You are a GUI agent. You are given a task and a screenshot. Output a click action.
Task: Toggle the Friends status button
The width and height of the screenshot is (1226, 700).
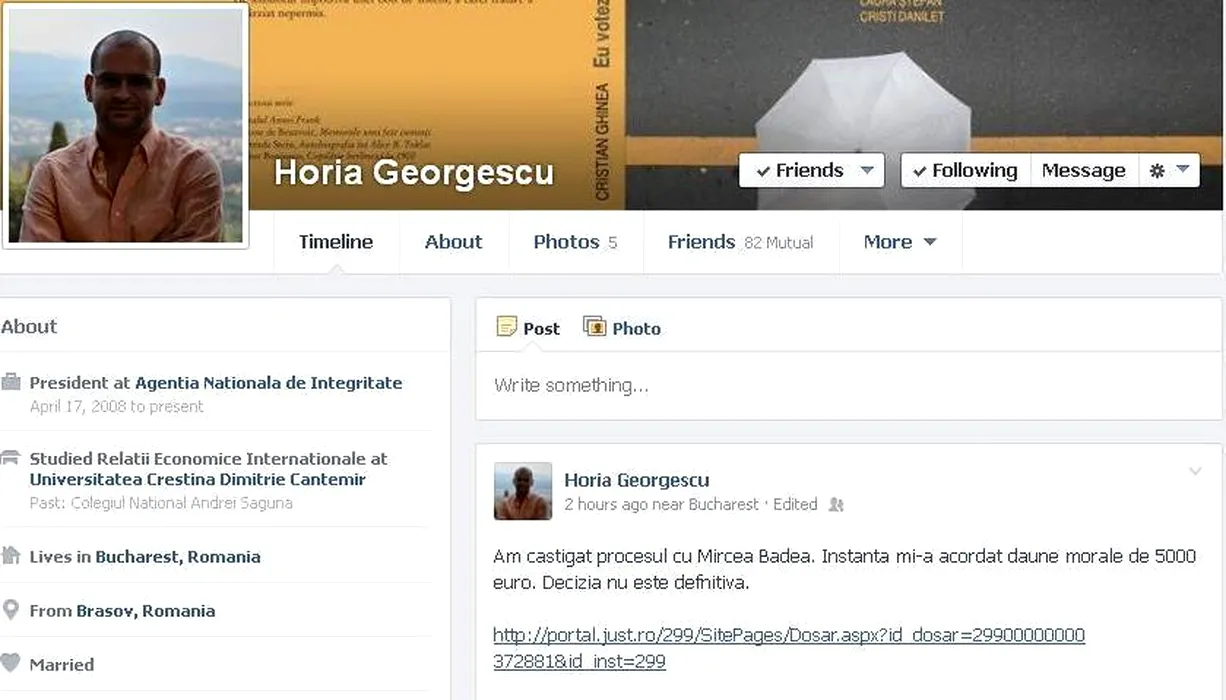810,171
